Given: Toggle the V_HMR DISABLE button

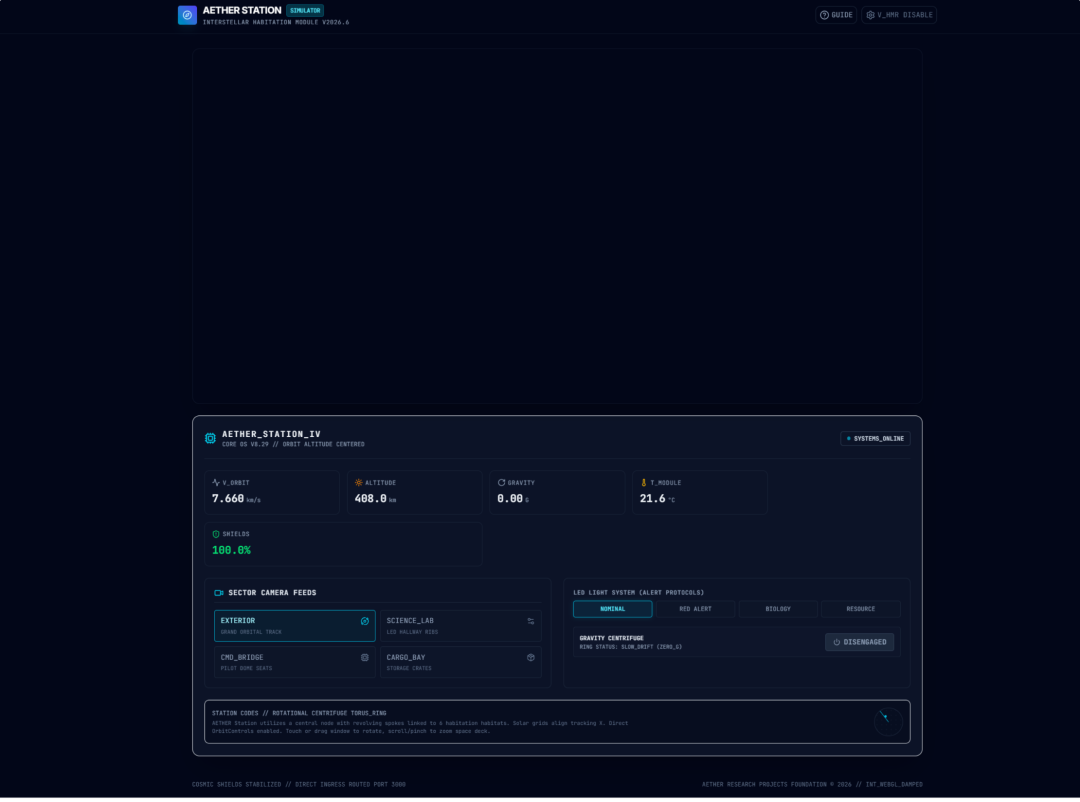Looking at the screenshot, I should (x=899, y=15).
